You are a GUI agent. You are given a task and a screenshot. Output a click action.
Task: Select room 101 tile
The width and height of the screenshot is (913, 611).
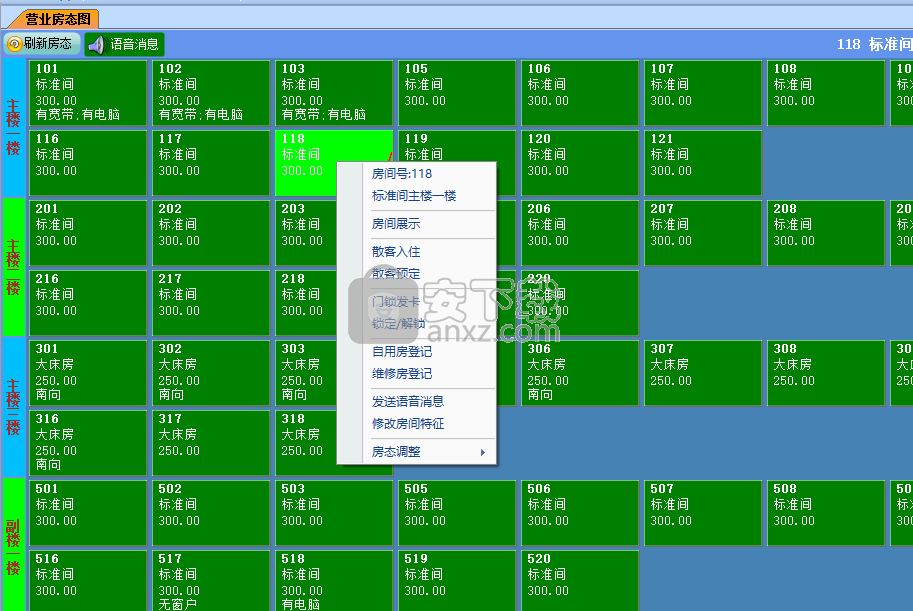click(88, 93)
